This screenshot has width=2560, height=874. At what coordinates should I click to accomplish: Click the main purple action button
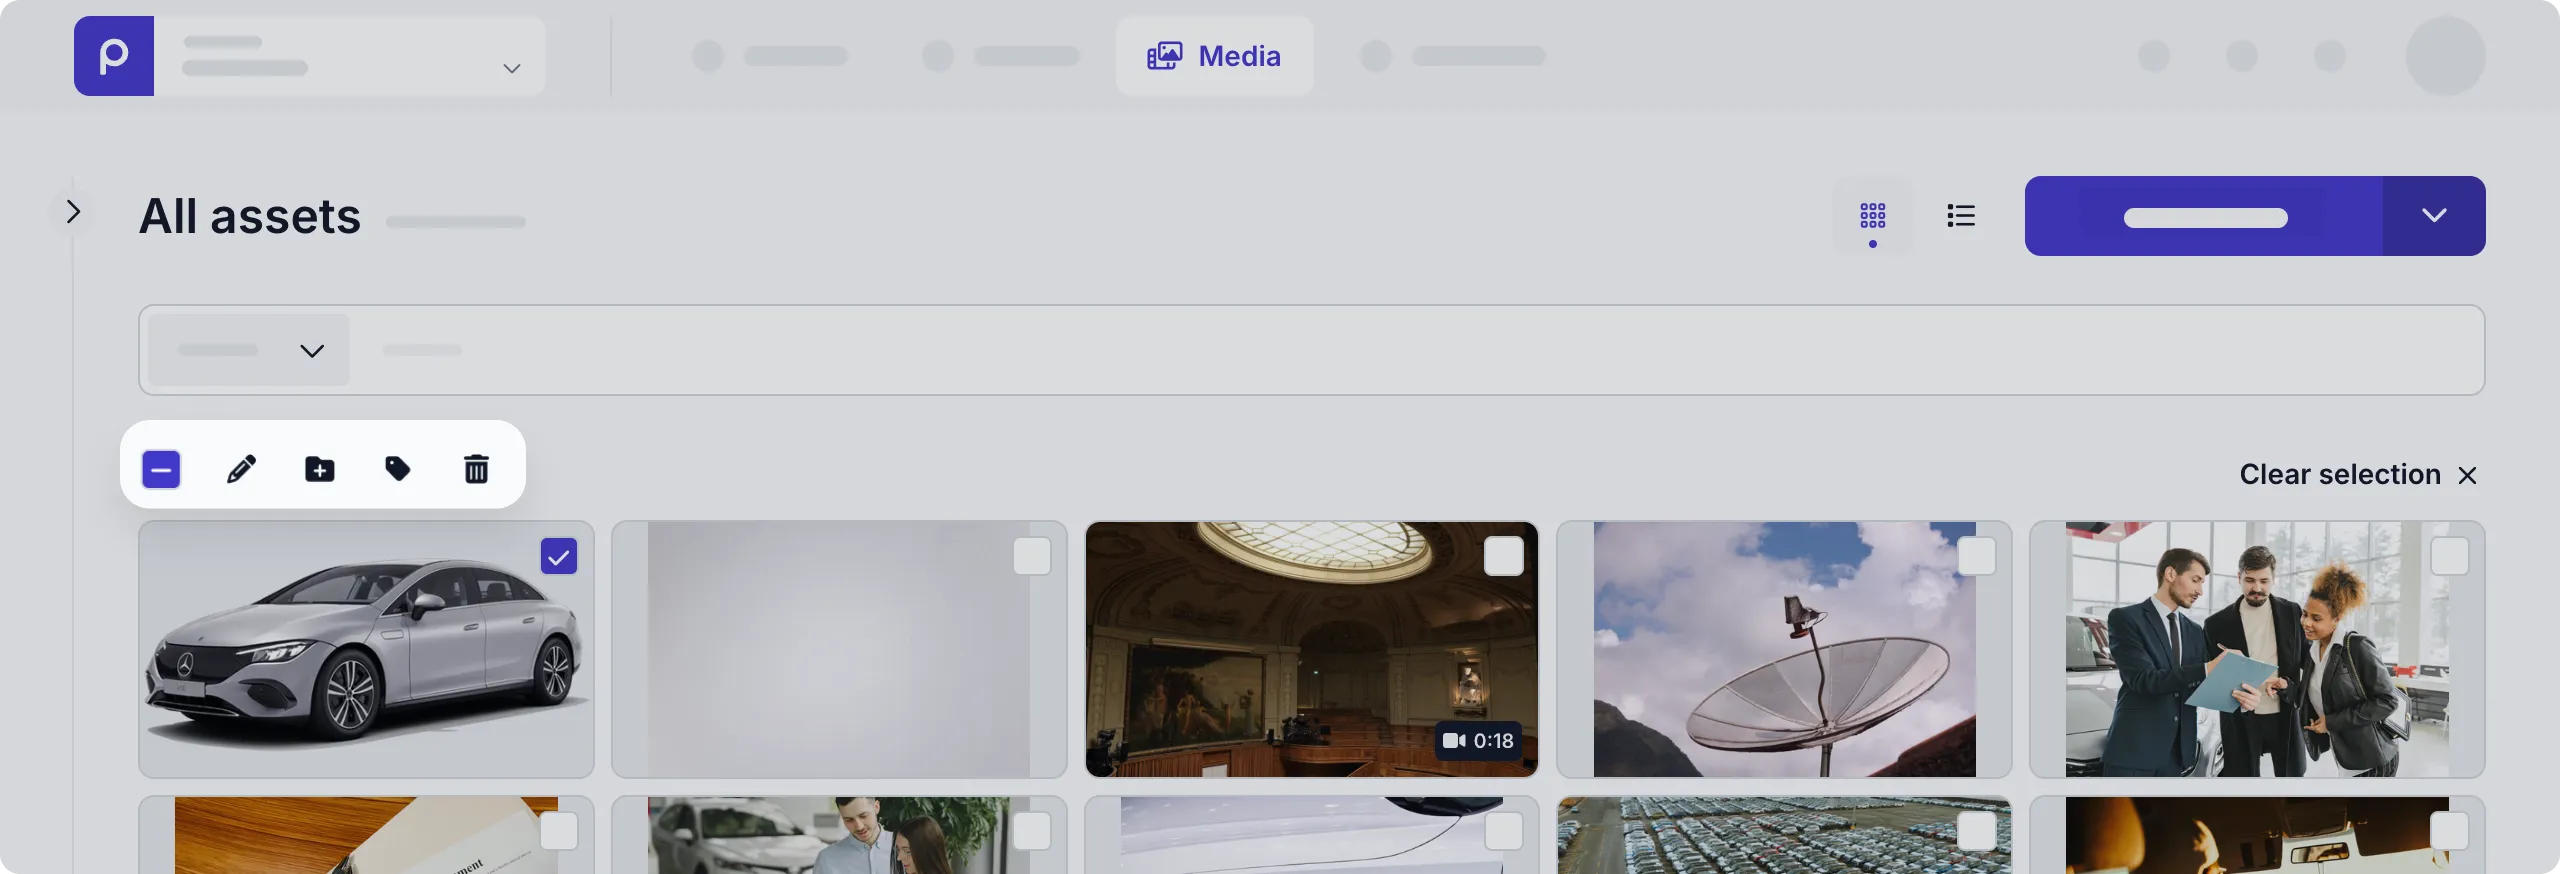(2204, 216)
